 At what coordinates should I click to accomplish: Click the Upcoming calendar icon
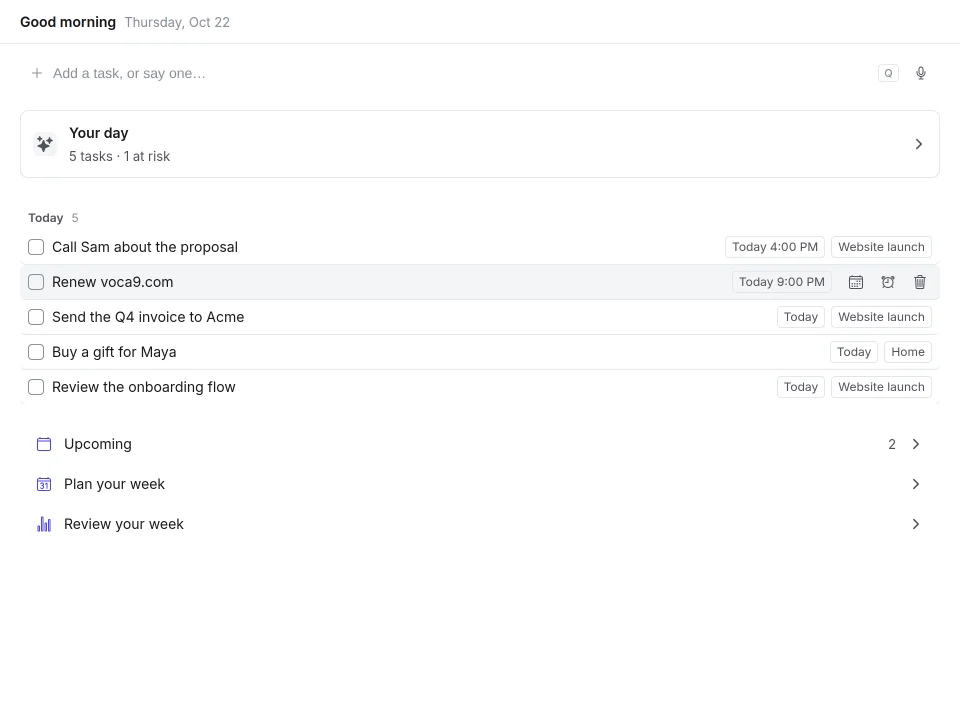(x=44, y=444)
